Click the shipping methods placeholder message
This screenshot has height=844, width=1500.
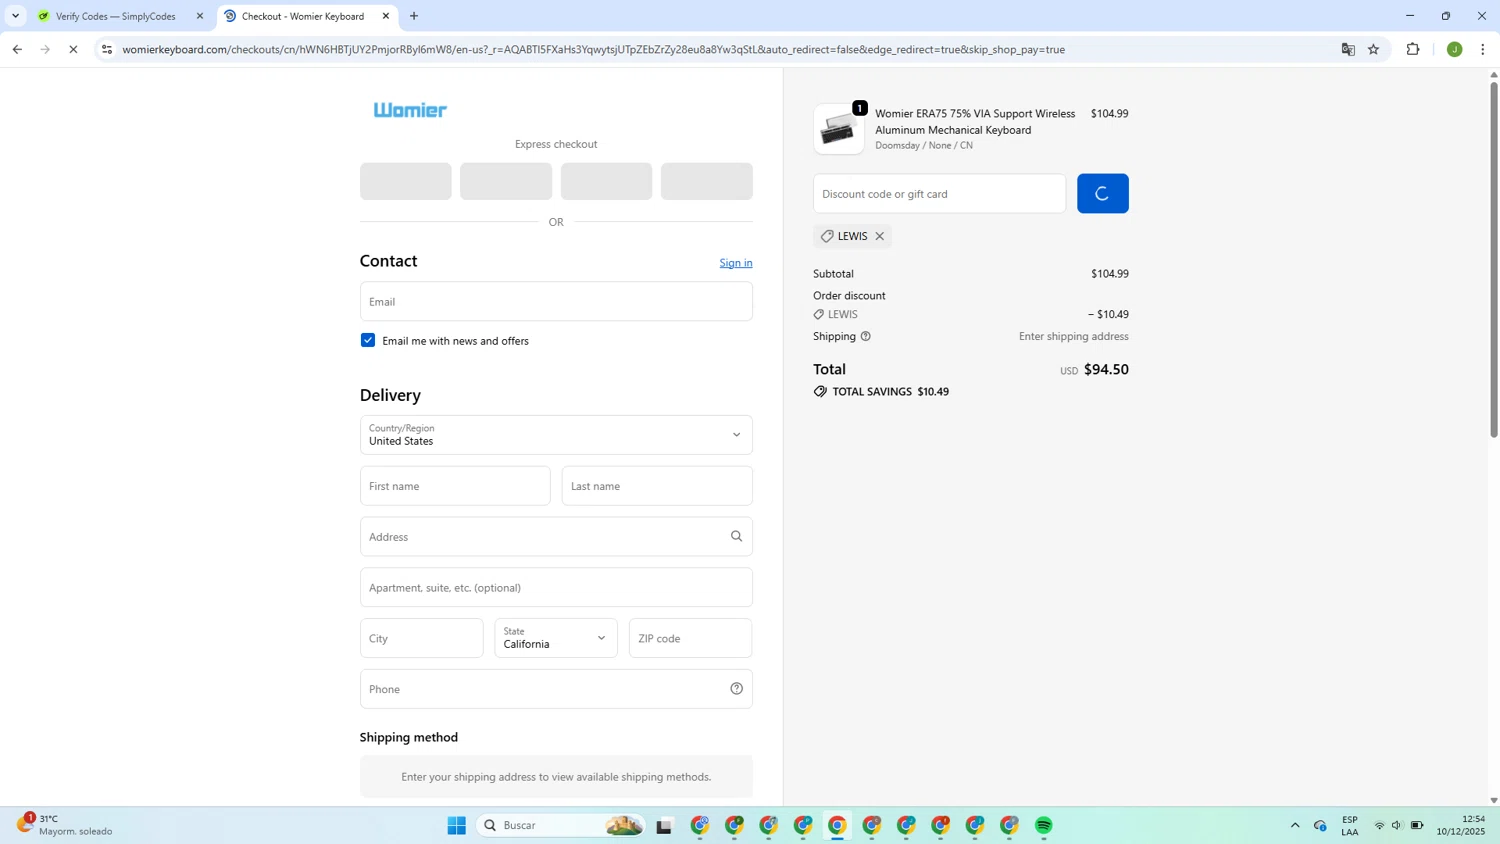coord(556,777)
